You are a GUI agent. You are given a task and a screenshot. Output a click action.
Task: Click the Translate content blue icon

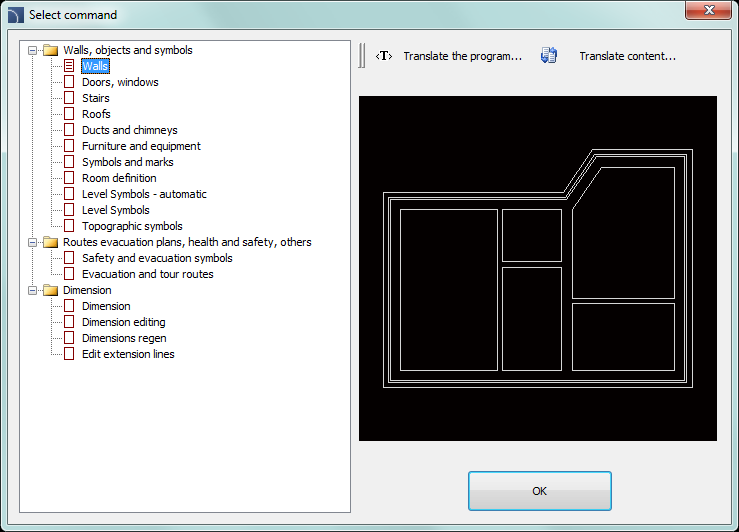coord(549,56)
